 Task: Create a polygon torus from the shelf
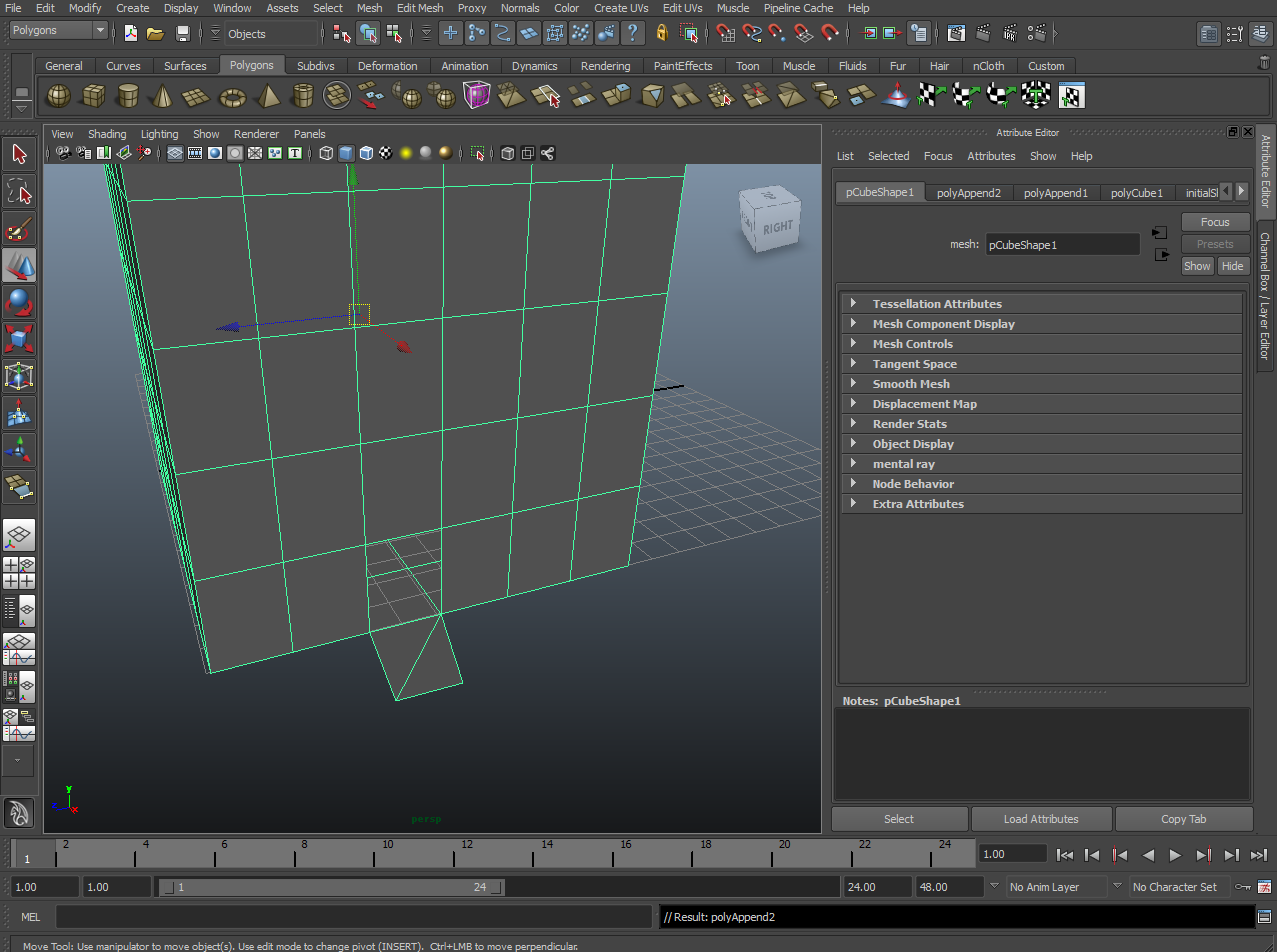coord(233,96)
